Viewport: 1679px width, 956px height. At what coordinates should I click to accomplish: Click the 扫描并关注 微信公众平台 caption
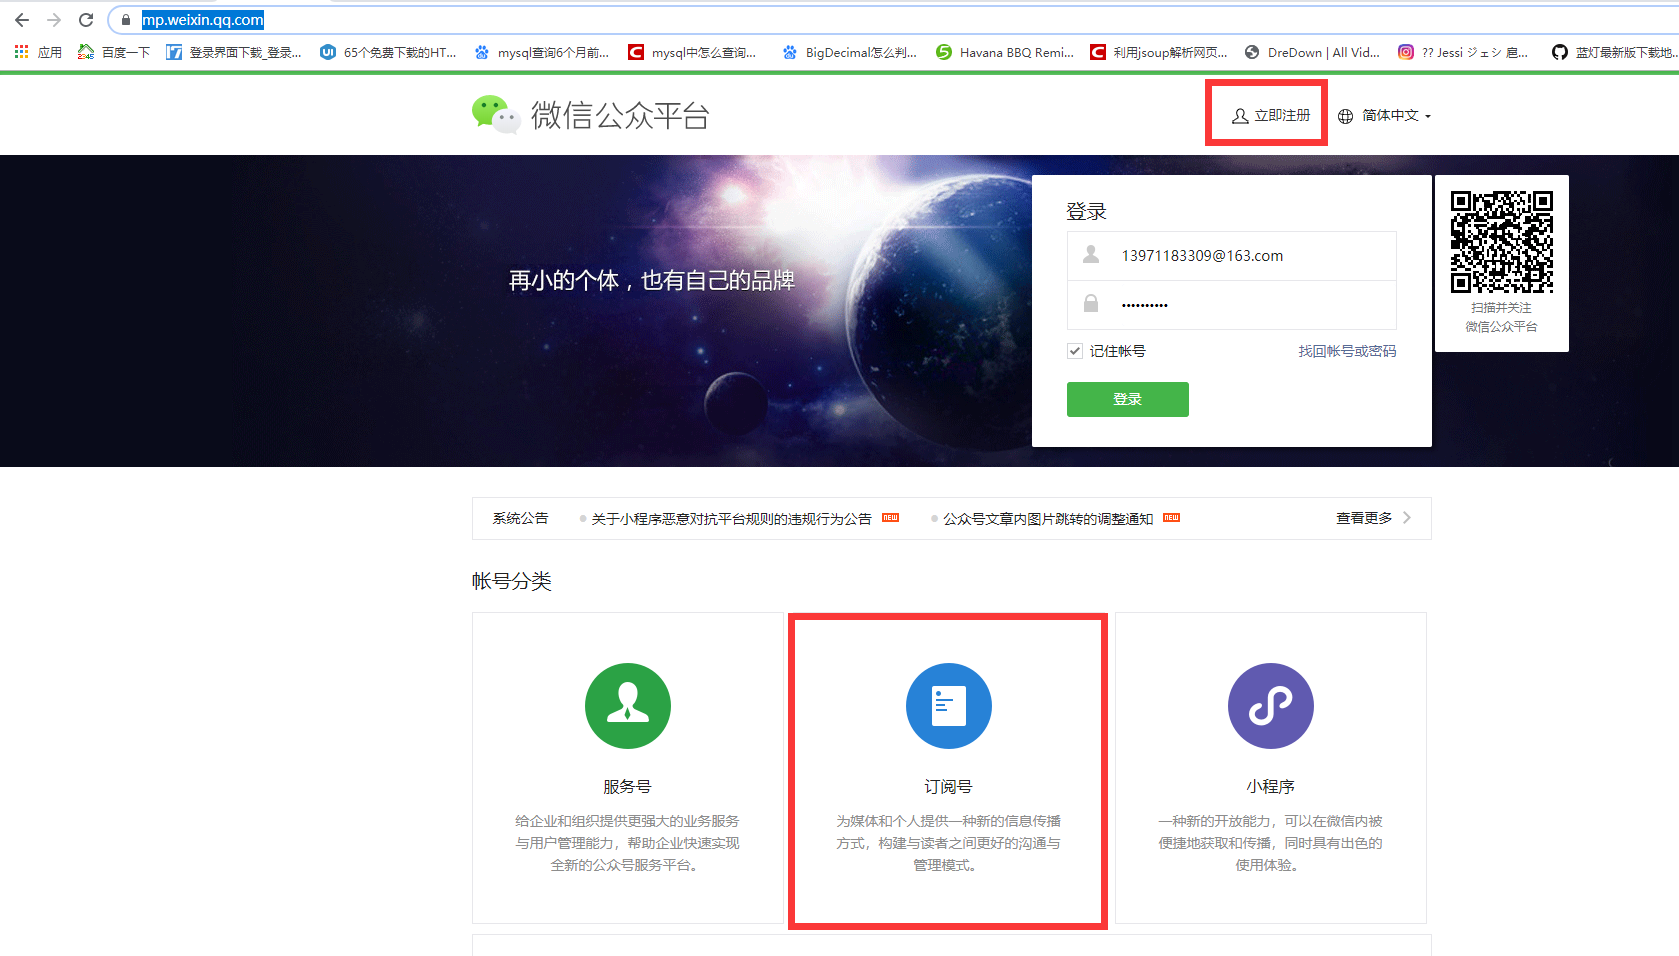(1502, 317)
